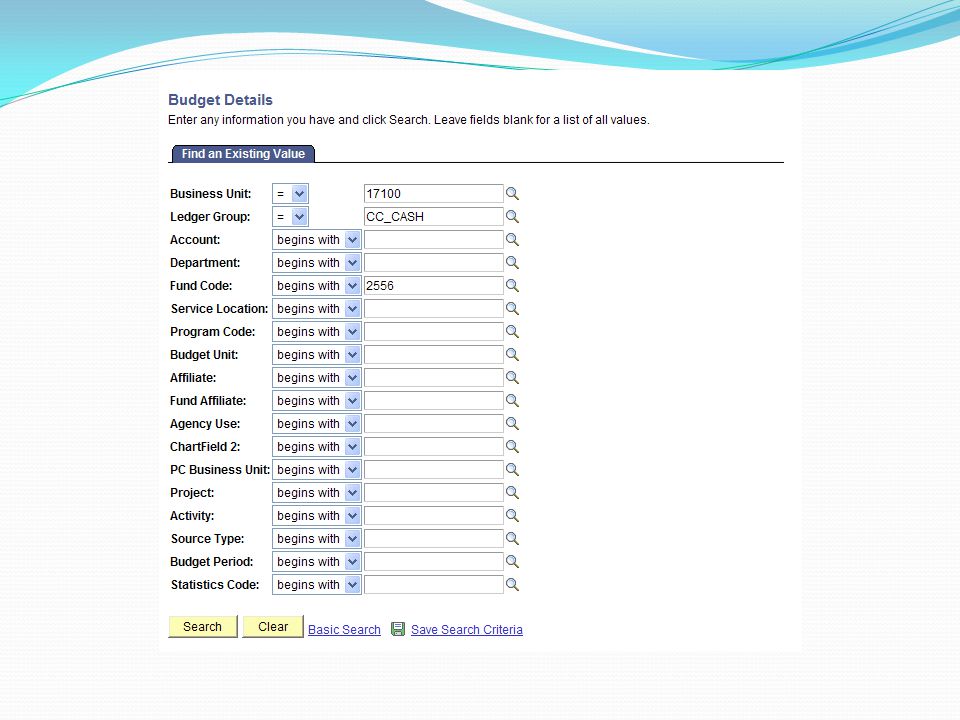Click Account lookup magnifier icon
This screenshot has width=960, height=720.
512,239
